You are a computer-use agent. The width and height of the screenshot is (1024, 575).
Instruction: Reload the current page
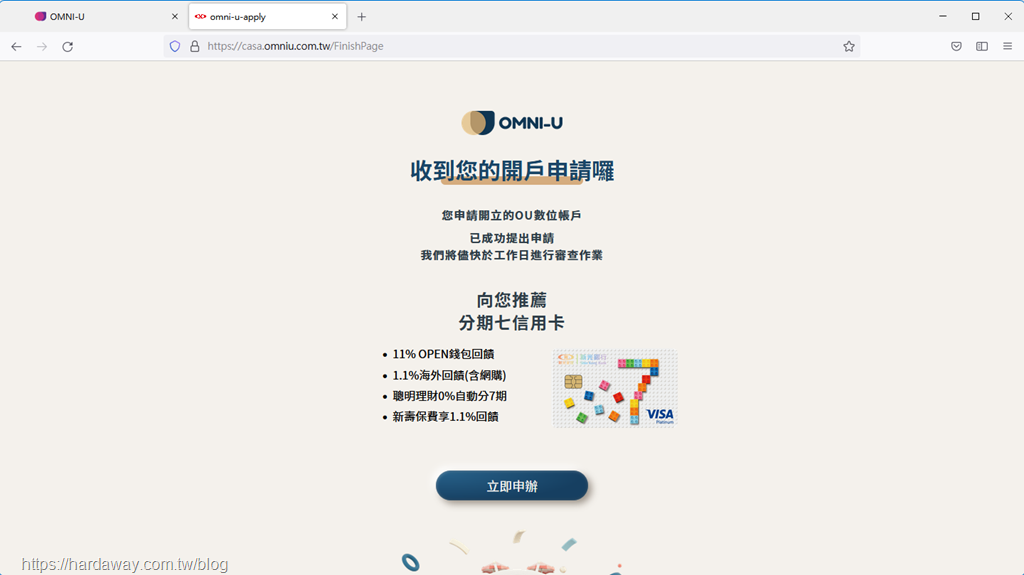pyautogui.click(x=67, y=46)
